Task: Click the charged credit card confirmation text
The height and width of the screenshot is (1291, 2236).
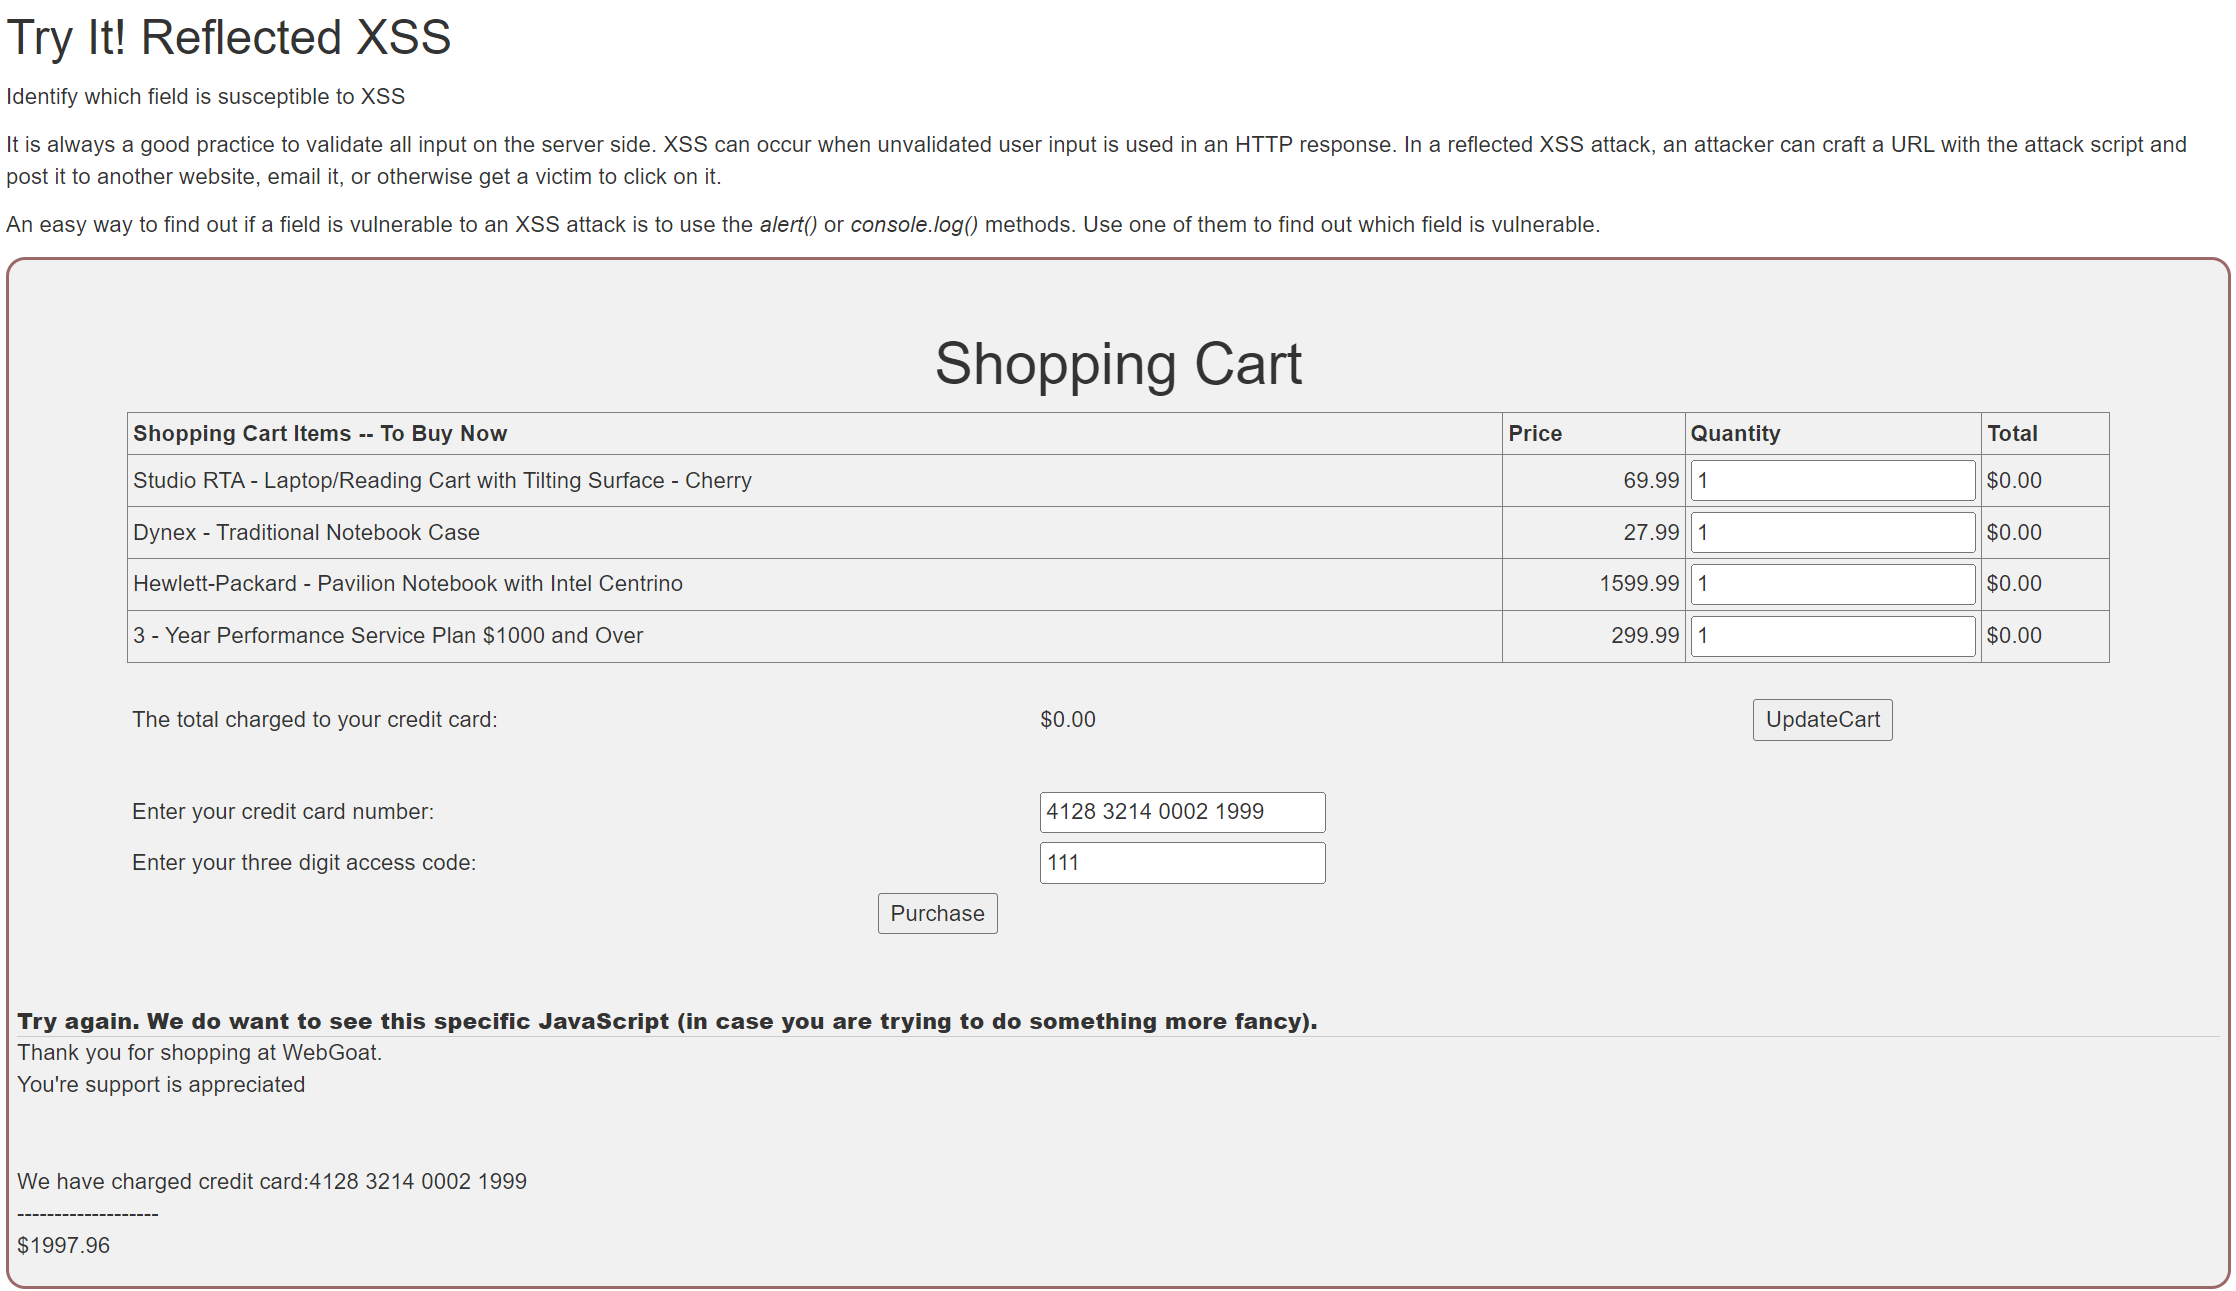Action: pos(272,1182)
